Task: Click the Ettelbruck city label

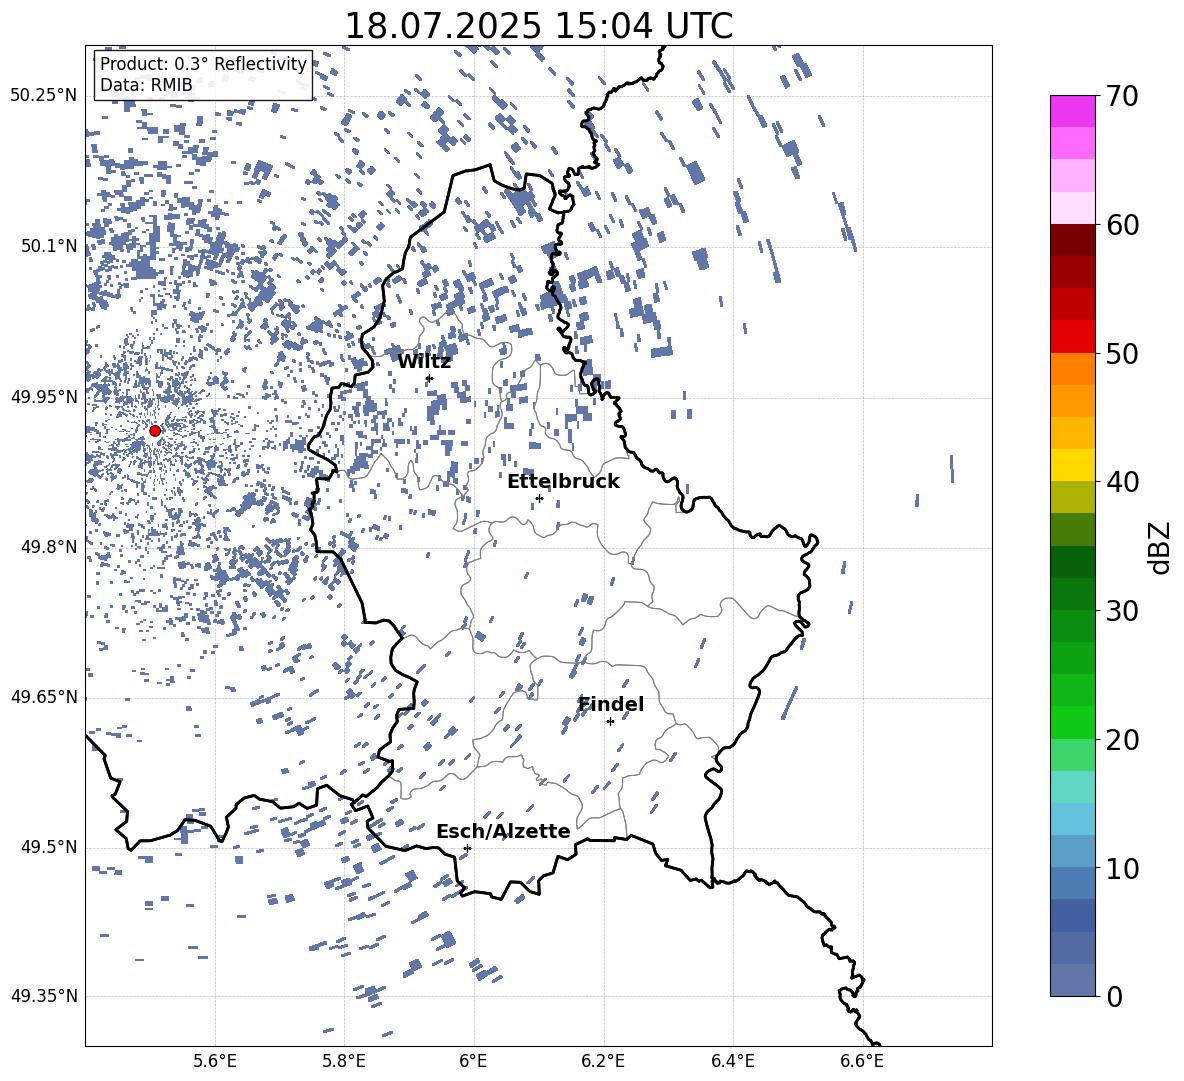Action: click(x=563, y=482)
